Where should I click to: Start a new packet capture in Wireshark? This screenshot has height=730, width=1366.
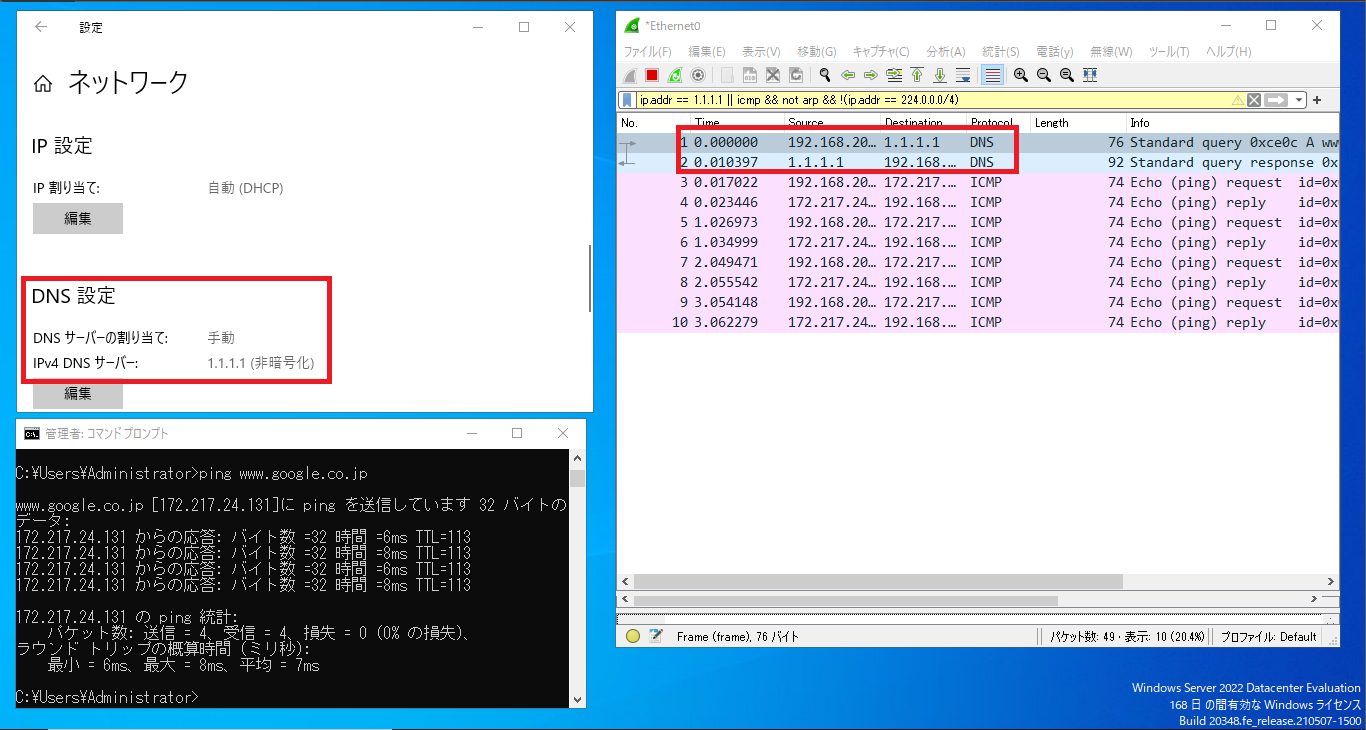630,75
